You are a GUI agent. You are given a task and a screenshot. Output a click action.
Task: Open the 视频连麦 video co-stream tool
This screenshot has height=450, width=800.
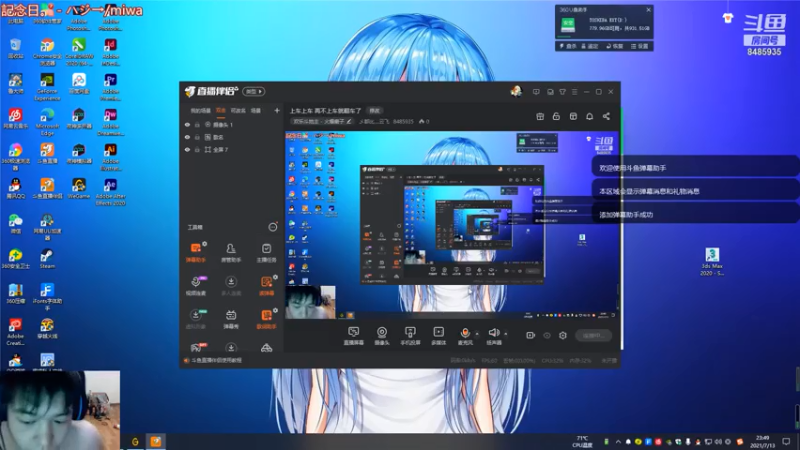[x=195, y=285]
